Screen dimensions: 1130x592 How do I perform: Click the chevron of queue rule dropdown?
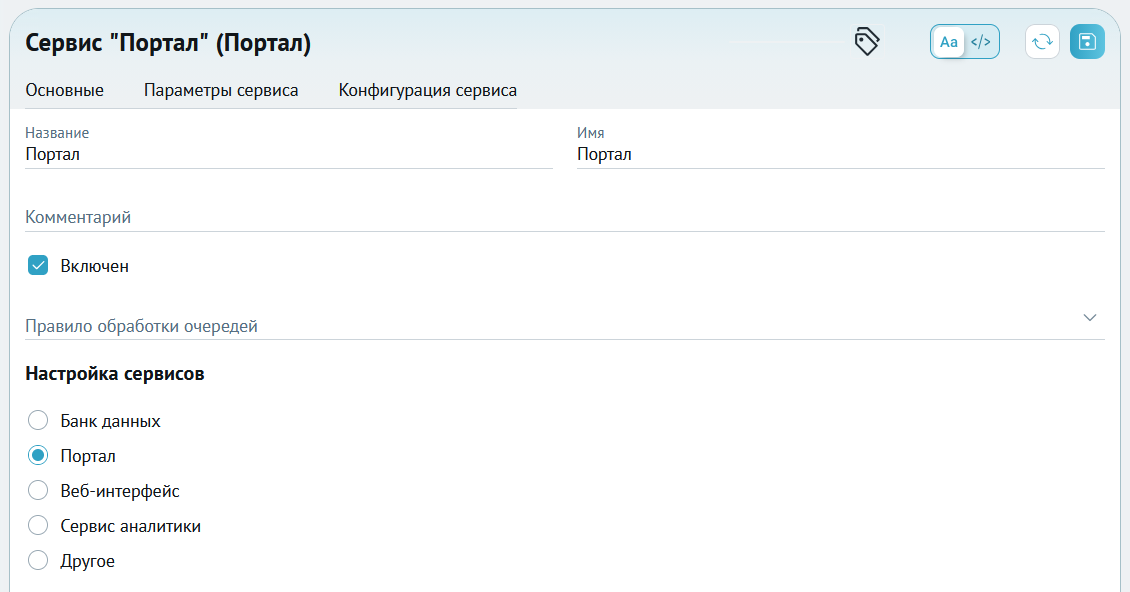1090,317
